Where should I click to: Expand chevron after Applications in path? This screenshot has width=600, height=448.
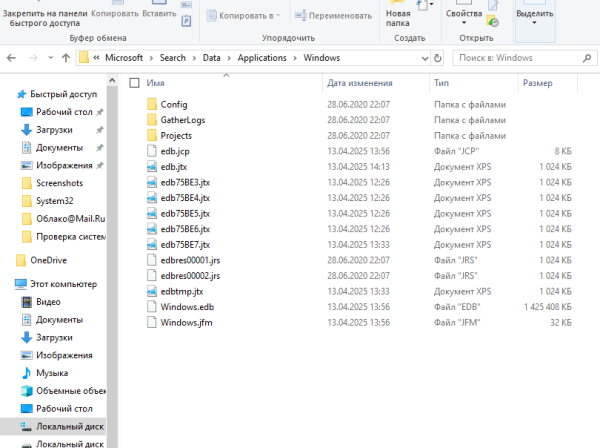click(x=295, y=58)
